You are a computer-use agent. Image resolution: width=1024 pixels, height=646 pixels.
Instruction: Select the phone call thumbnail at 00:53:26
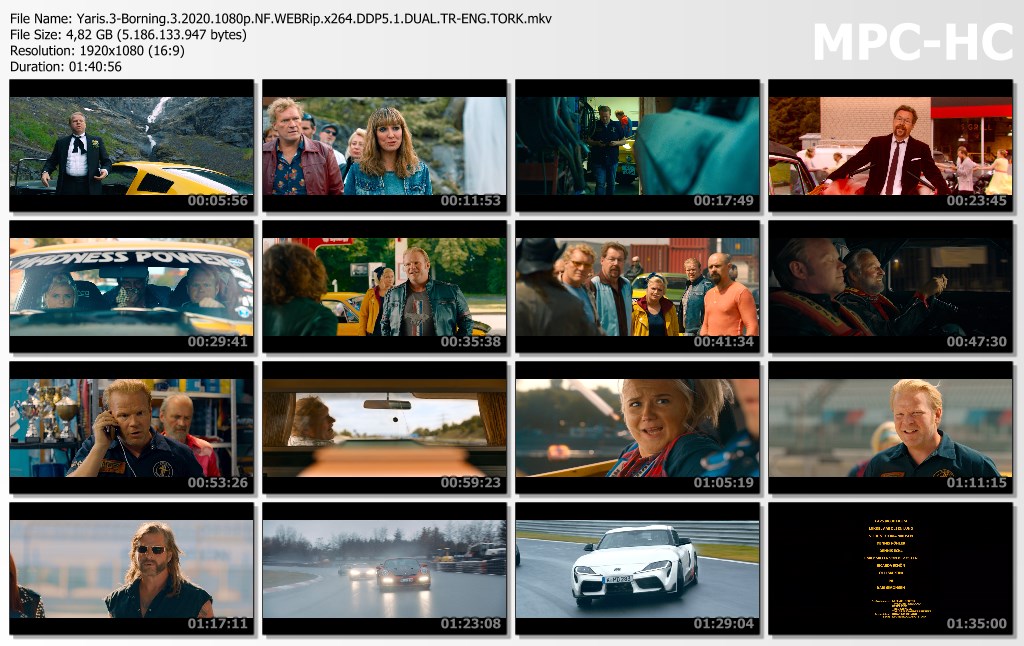[x=132, y=428]
